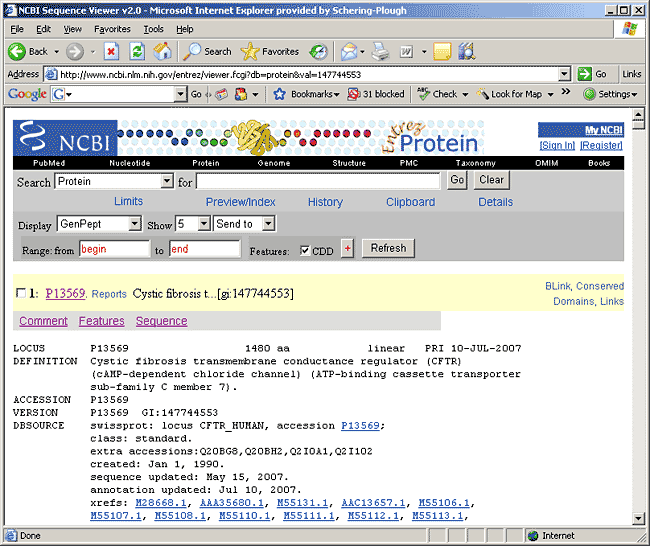Click the Forward arrow icon
Screen dimensions: 650x546
click(x=75, y=52)
